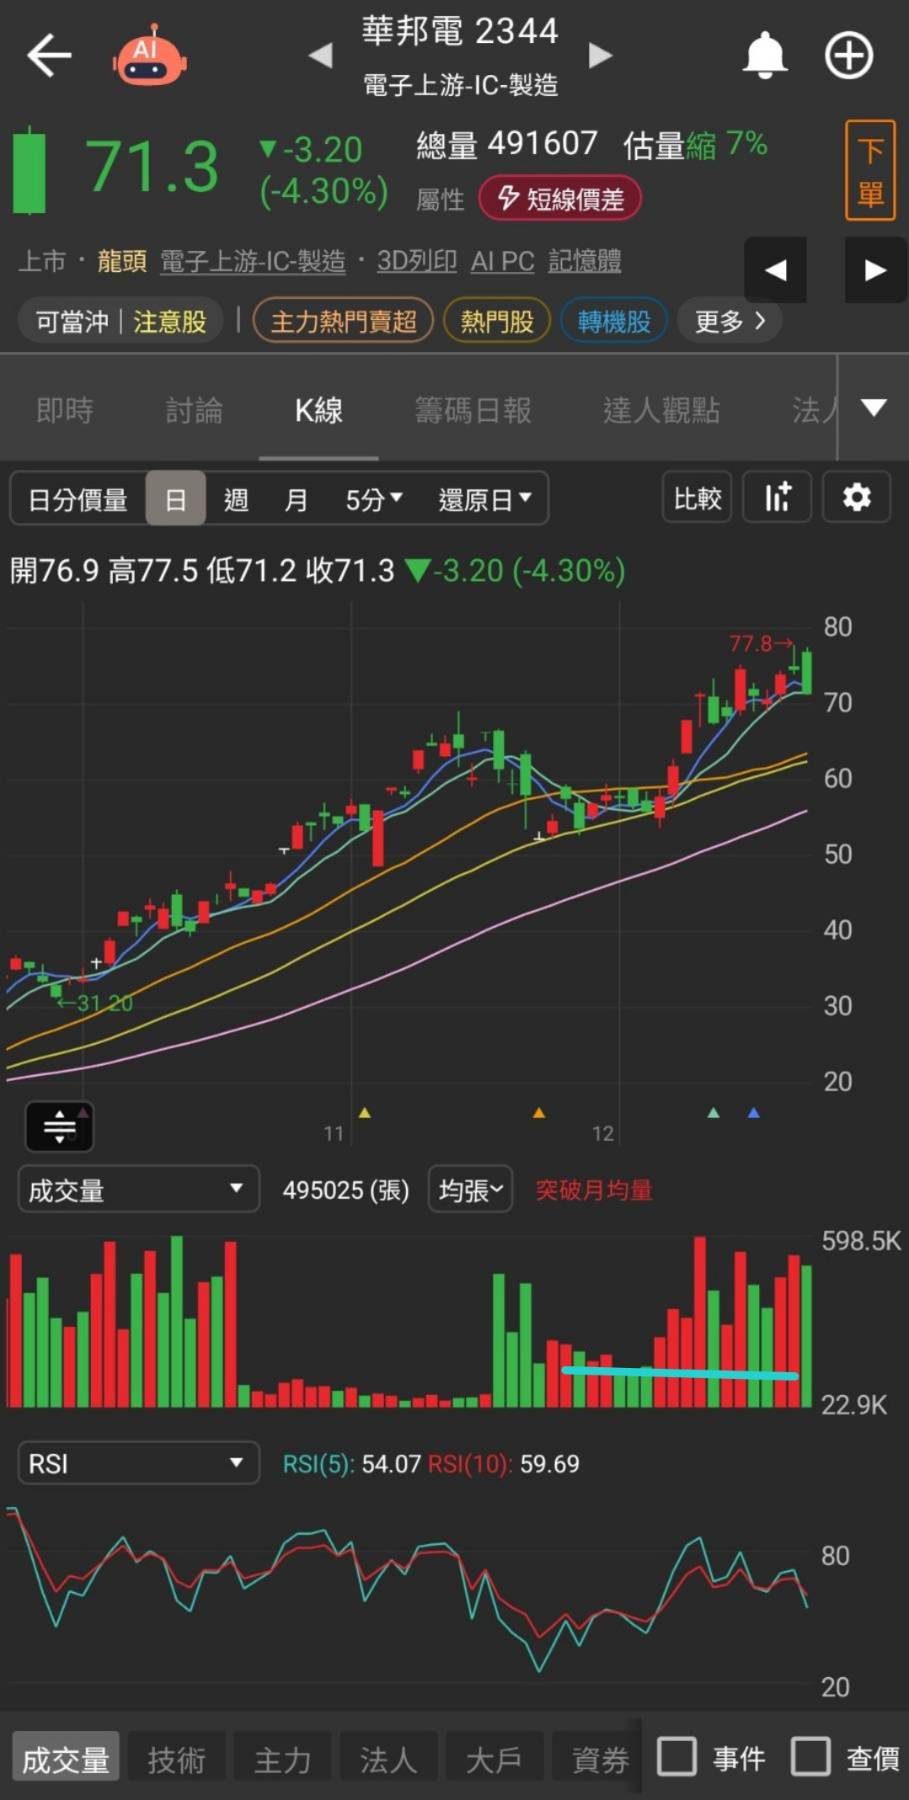Select 日 daily period toggle
Image resolution: width=909 pixels, height=1800 pixels.
pyautogui.click(x=176, y=499)
